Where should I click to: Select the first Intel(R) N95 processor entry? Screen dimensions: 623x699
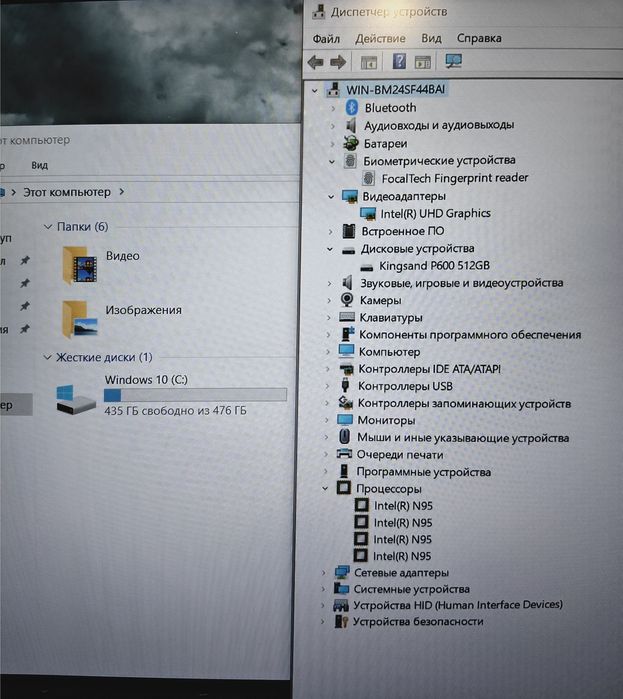click(403, 506)
